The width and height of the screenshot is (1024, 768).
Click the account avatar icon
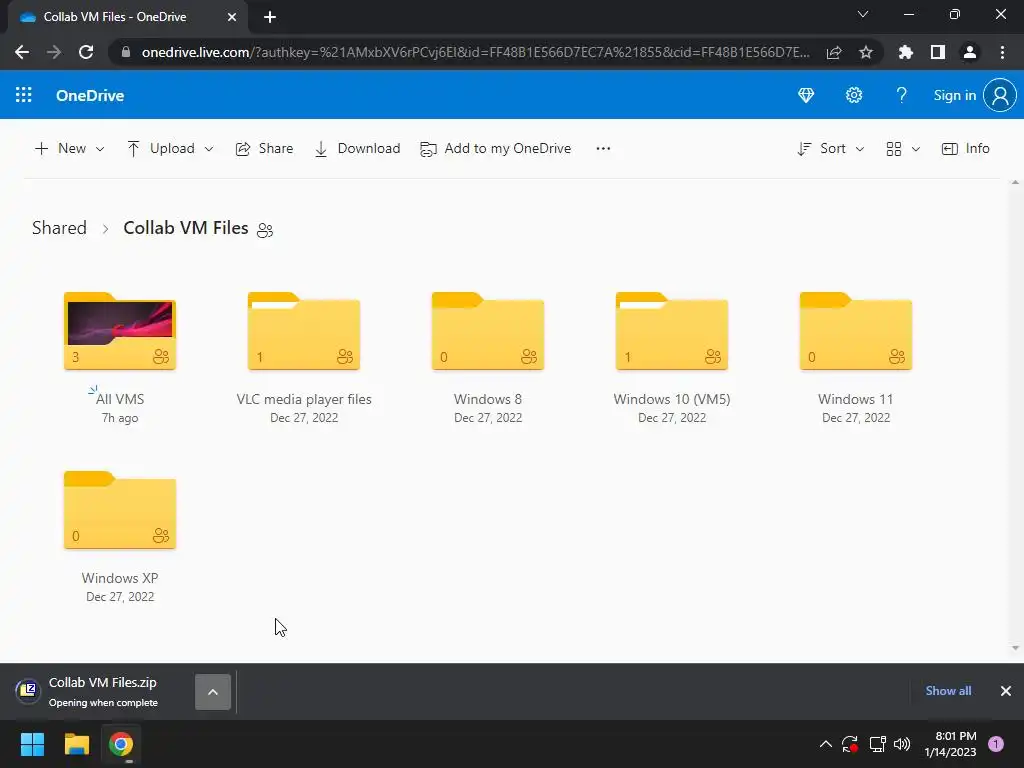pos(1000,95)
